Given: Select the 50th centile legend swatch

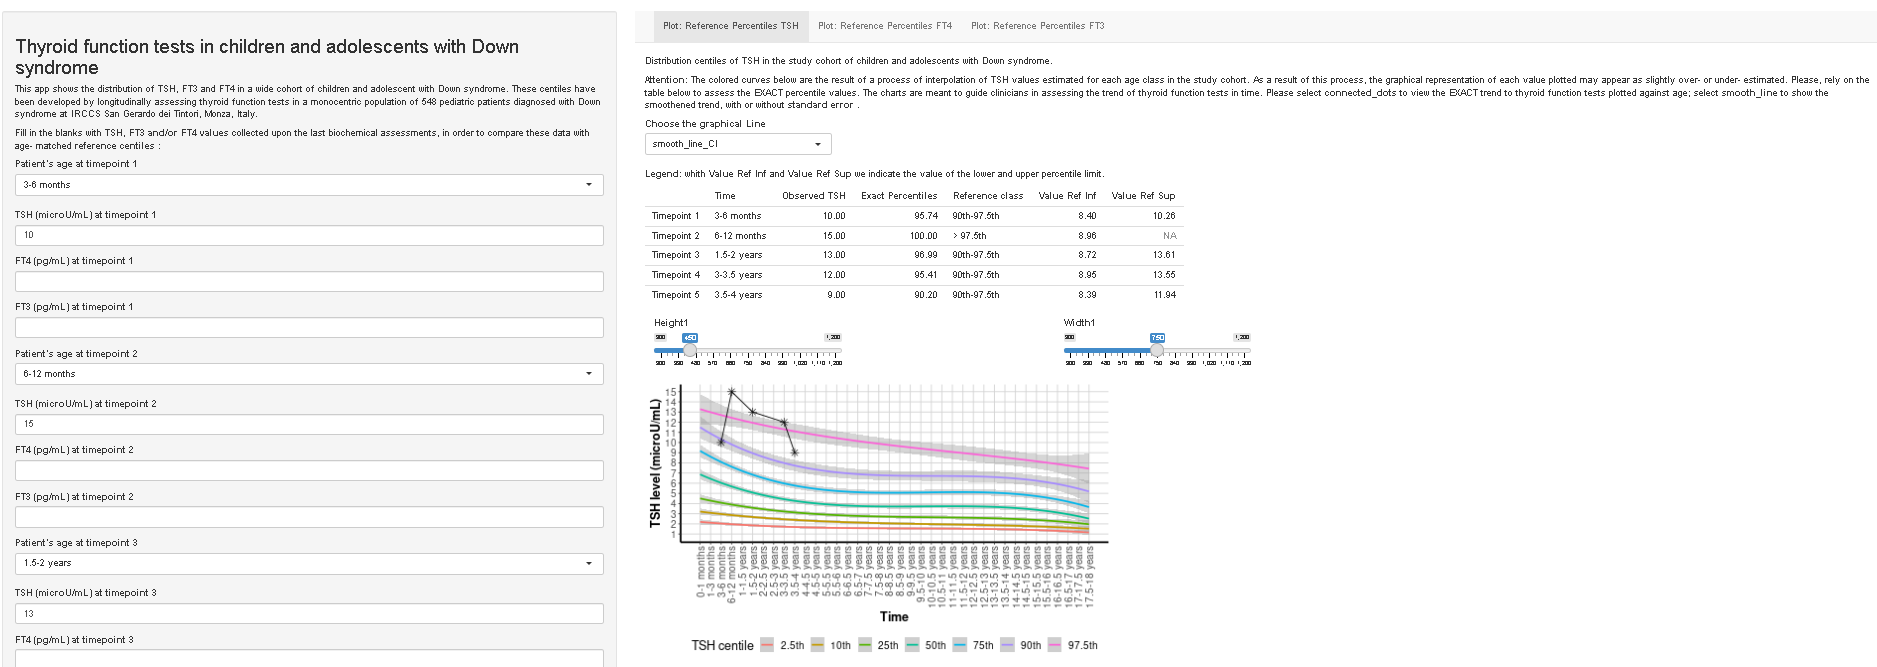Looking at the screenshot, I should (x=912, y=645).
